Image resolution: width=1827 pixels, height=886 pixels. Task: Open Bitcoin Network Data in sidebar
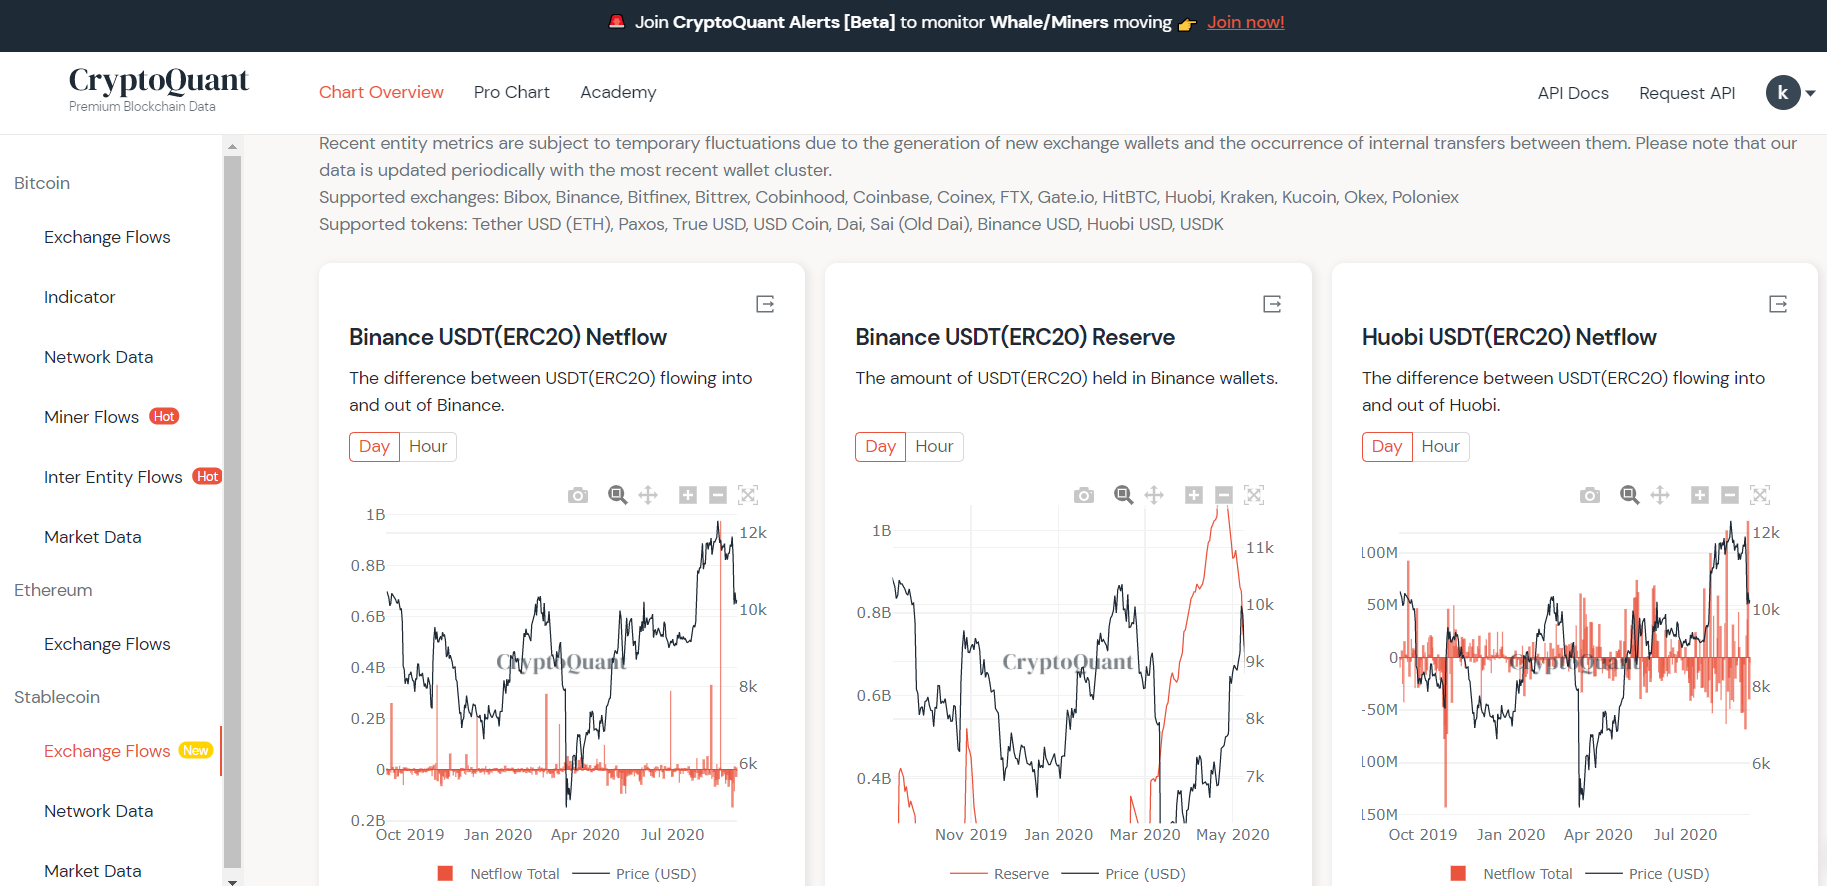point(98,357)
